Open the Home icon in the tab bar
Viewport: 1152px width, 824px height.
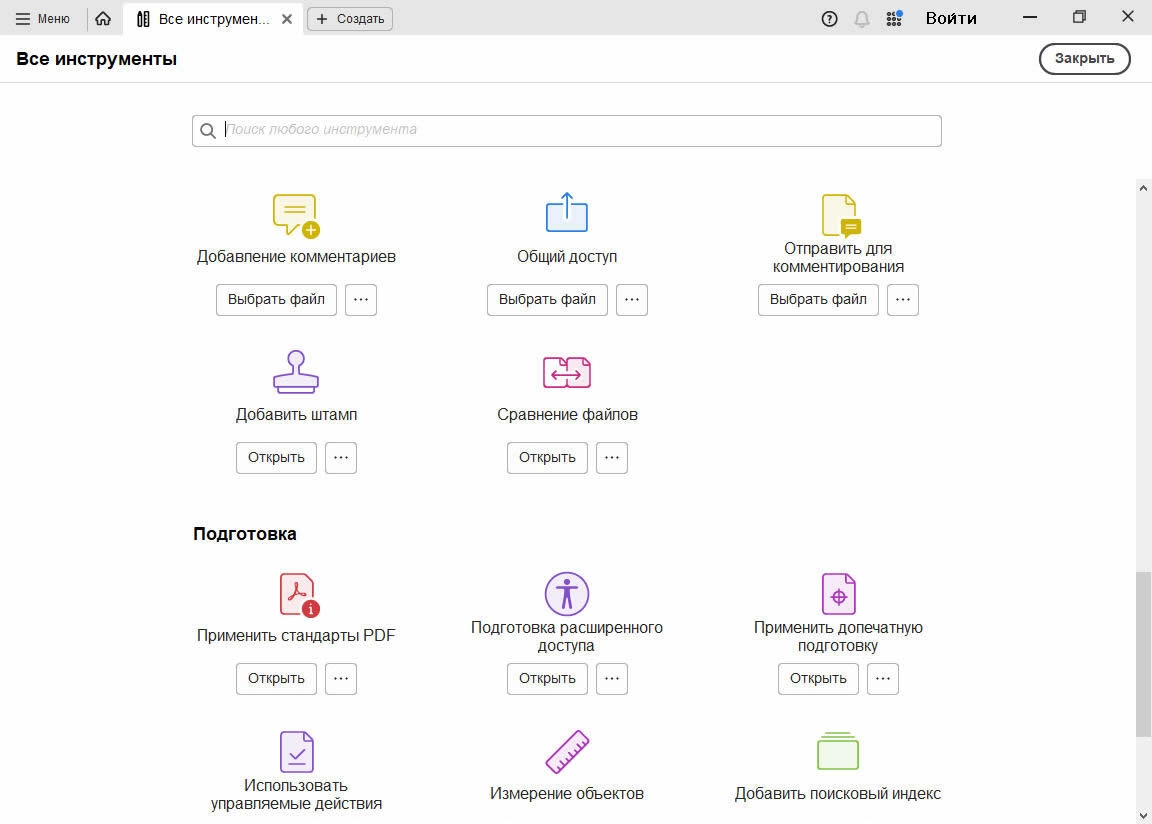(x=103, y=19)
